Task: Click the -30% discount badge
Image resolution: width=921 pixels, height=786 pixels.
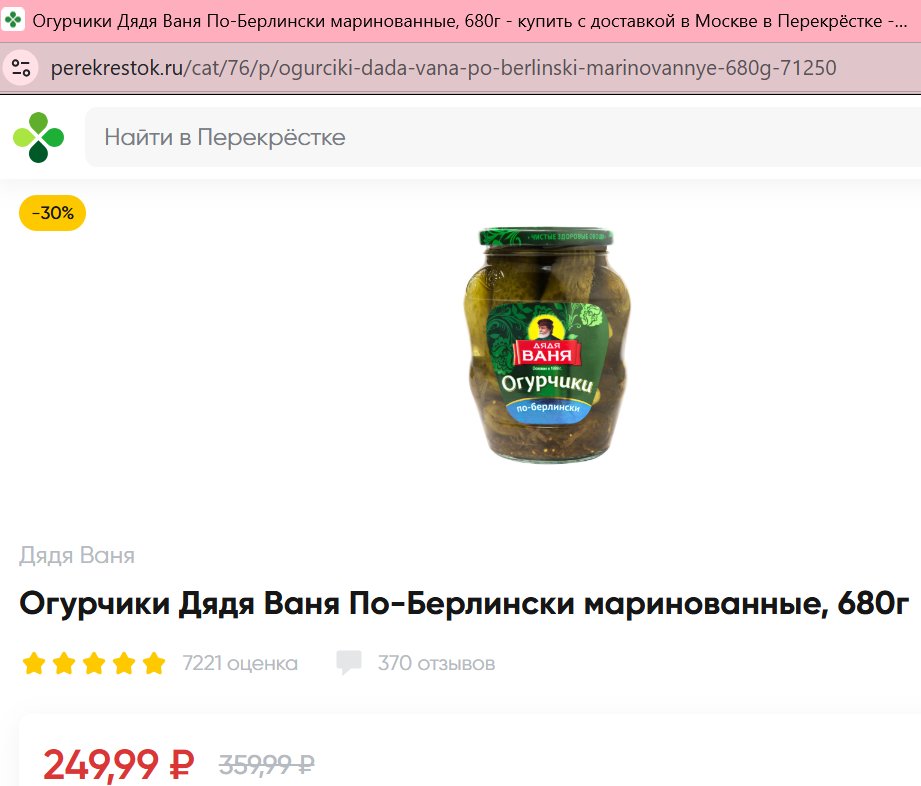Action: (52, 213)
